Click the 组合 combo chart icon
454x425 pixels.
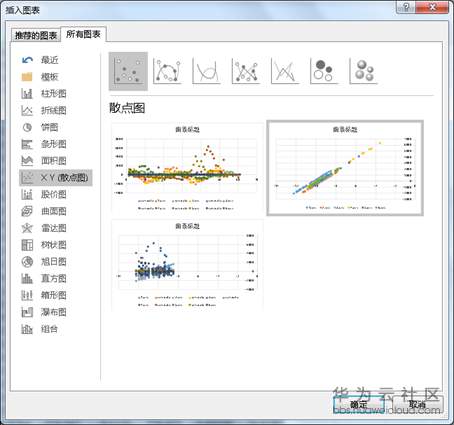27,329
